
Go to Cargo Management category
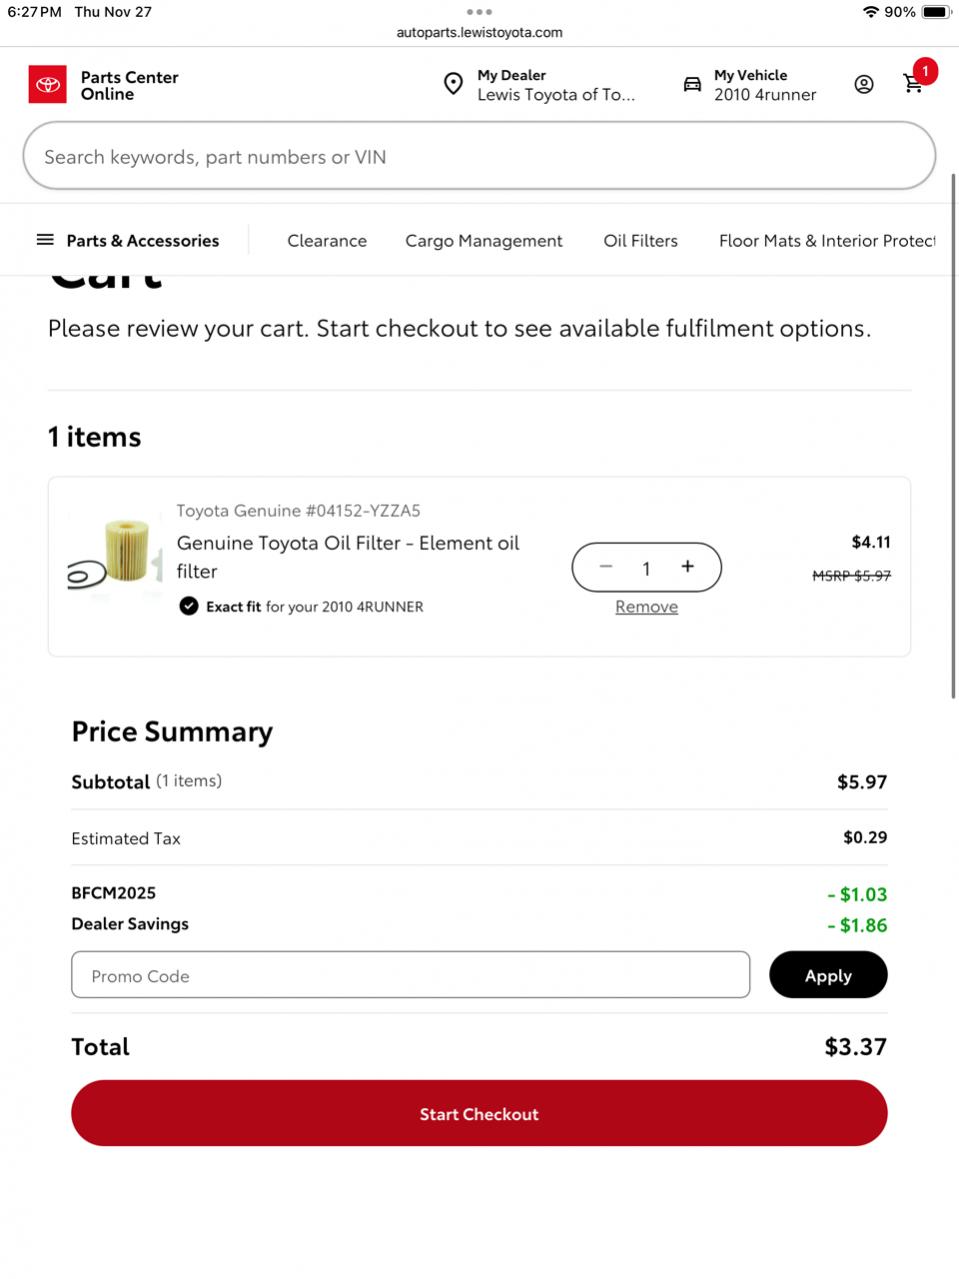[484, 241]
